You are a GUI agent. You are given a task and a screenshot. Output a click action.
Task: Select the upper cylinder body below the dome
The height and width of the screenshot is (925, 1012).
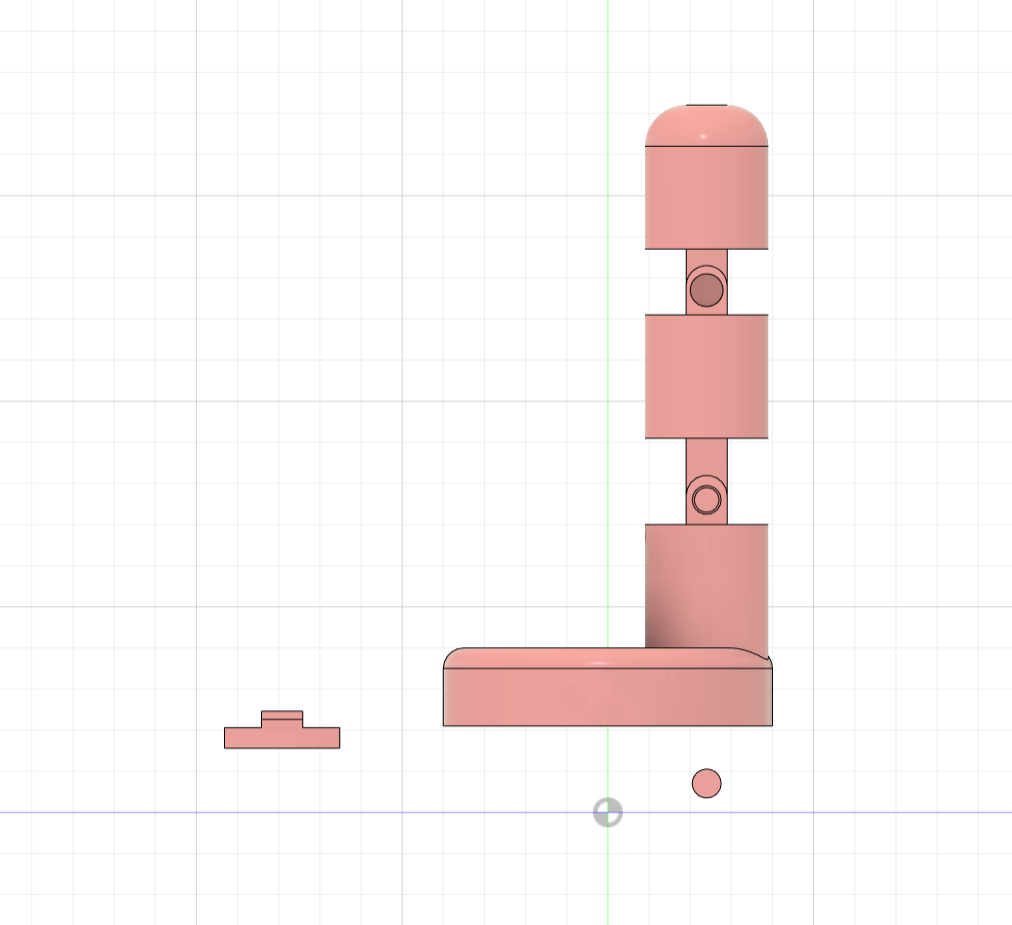[706, 198]
